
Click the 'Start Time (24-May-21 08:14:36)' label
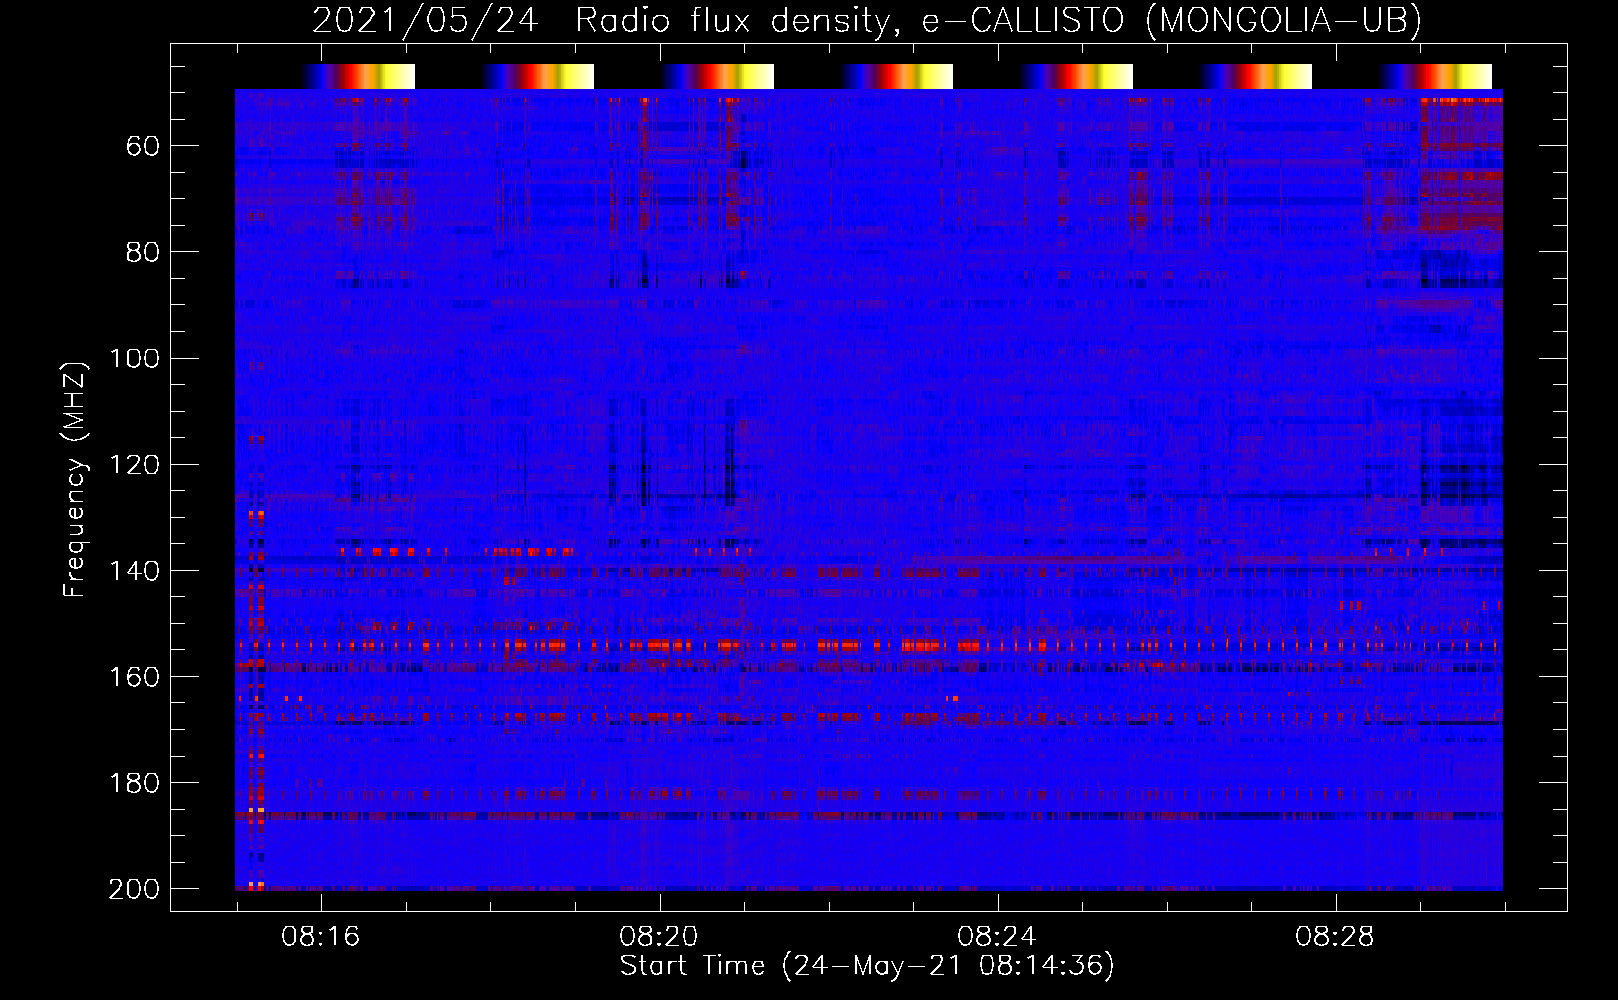click(x=867, y=966)
